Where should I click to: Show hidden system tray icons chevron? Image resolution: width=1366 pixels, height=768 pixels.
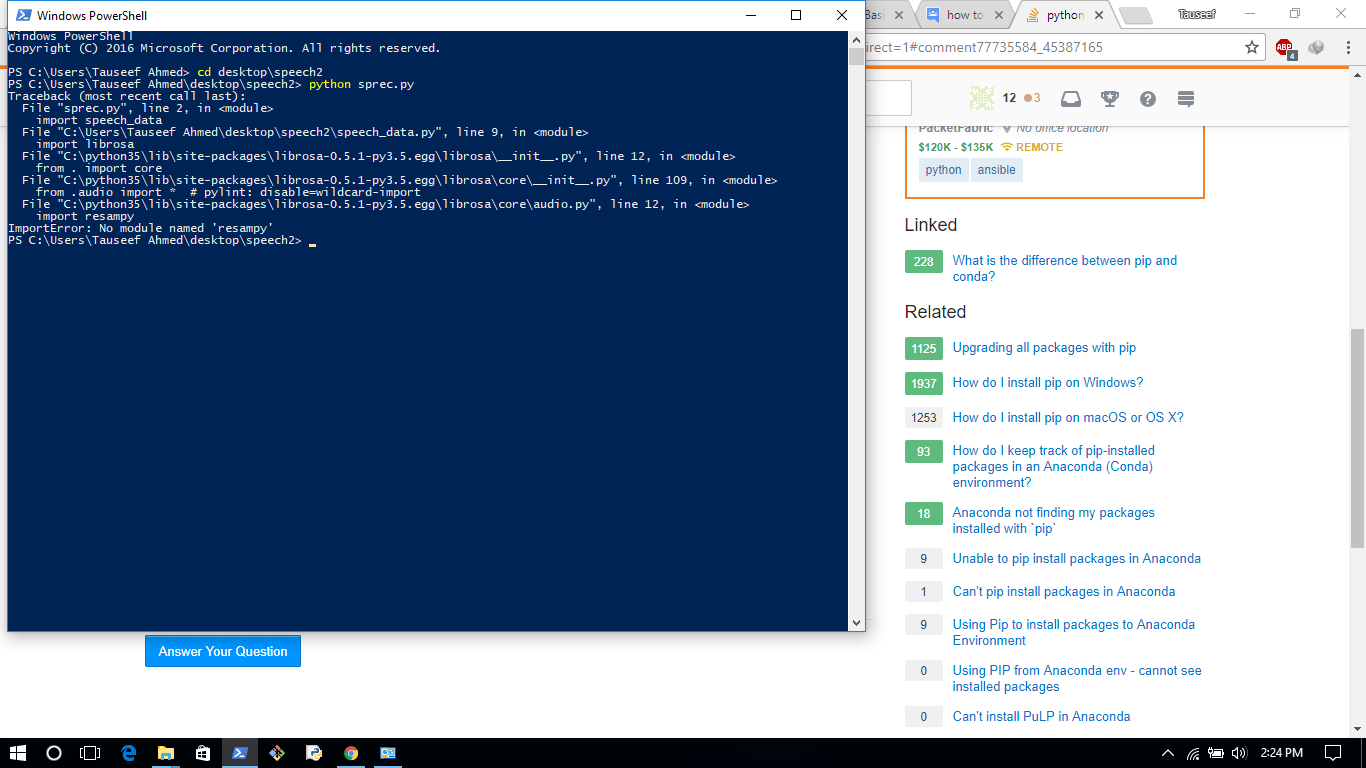coord(1167,753)
